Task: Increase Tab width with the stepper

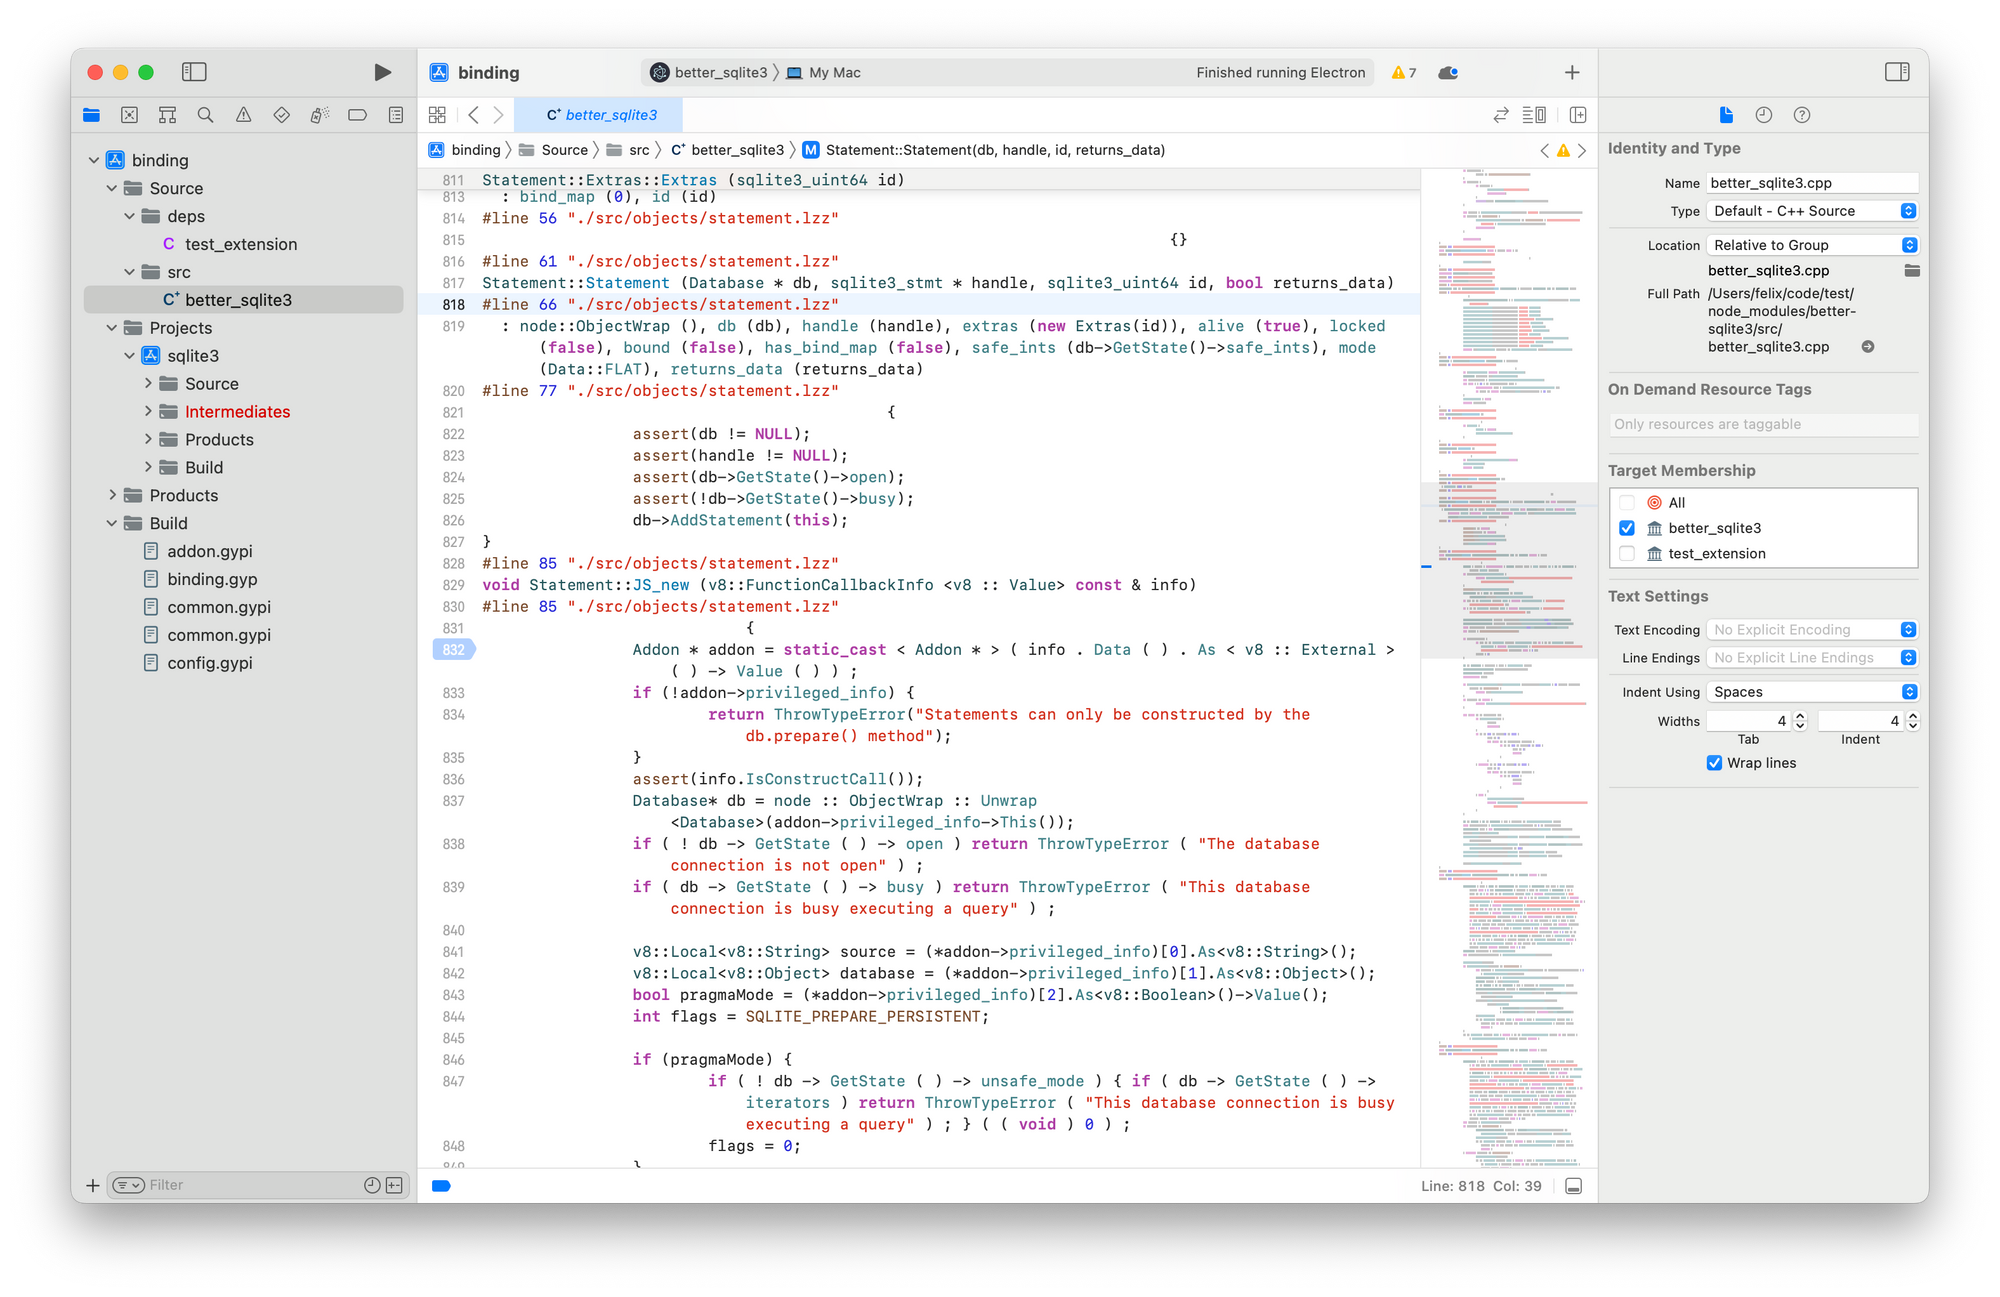Action: point(1800,716)
